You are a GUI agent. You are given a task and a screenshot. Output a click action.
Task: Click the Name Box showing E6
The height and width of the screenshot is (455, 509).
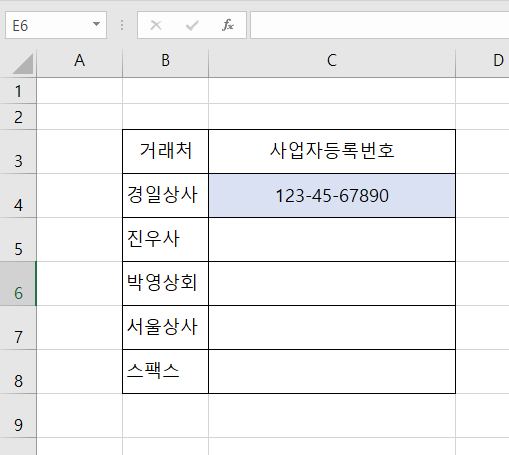point(56,25)
